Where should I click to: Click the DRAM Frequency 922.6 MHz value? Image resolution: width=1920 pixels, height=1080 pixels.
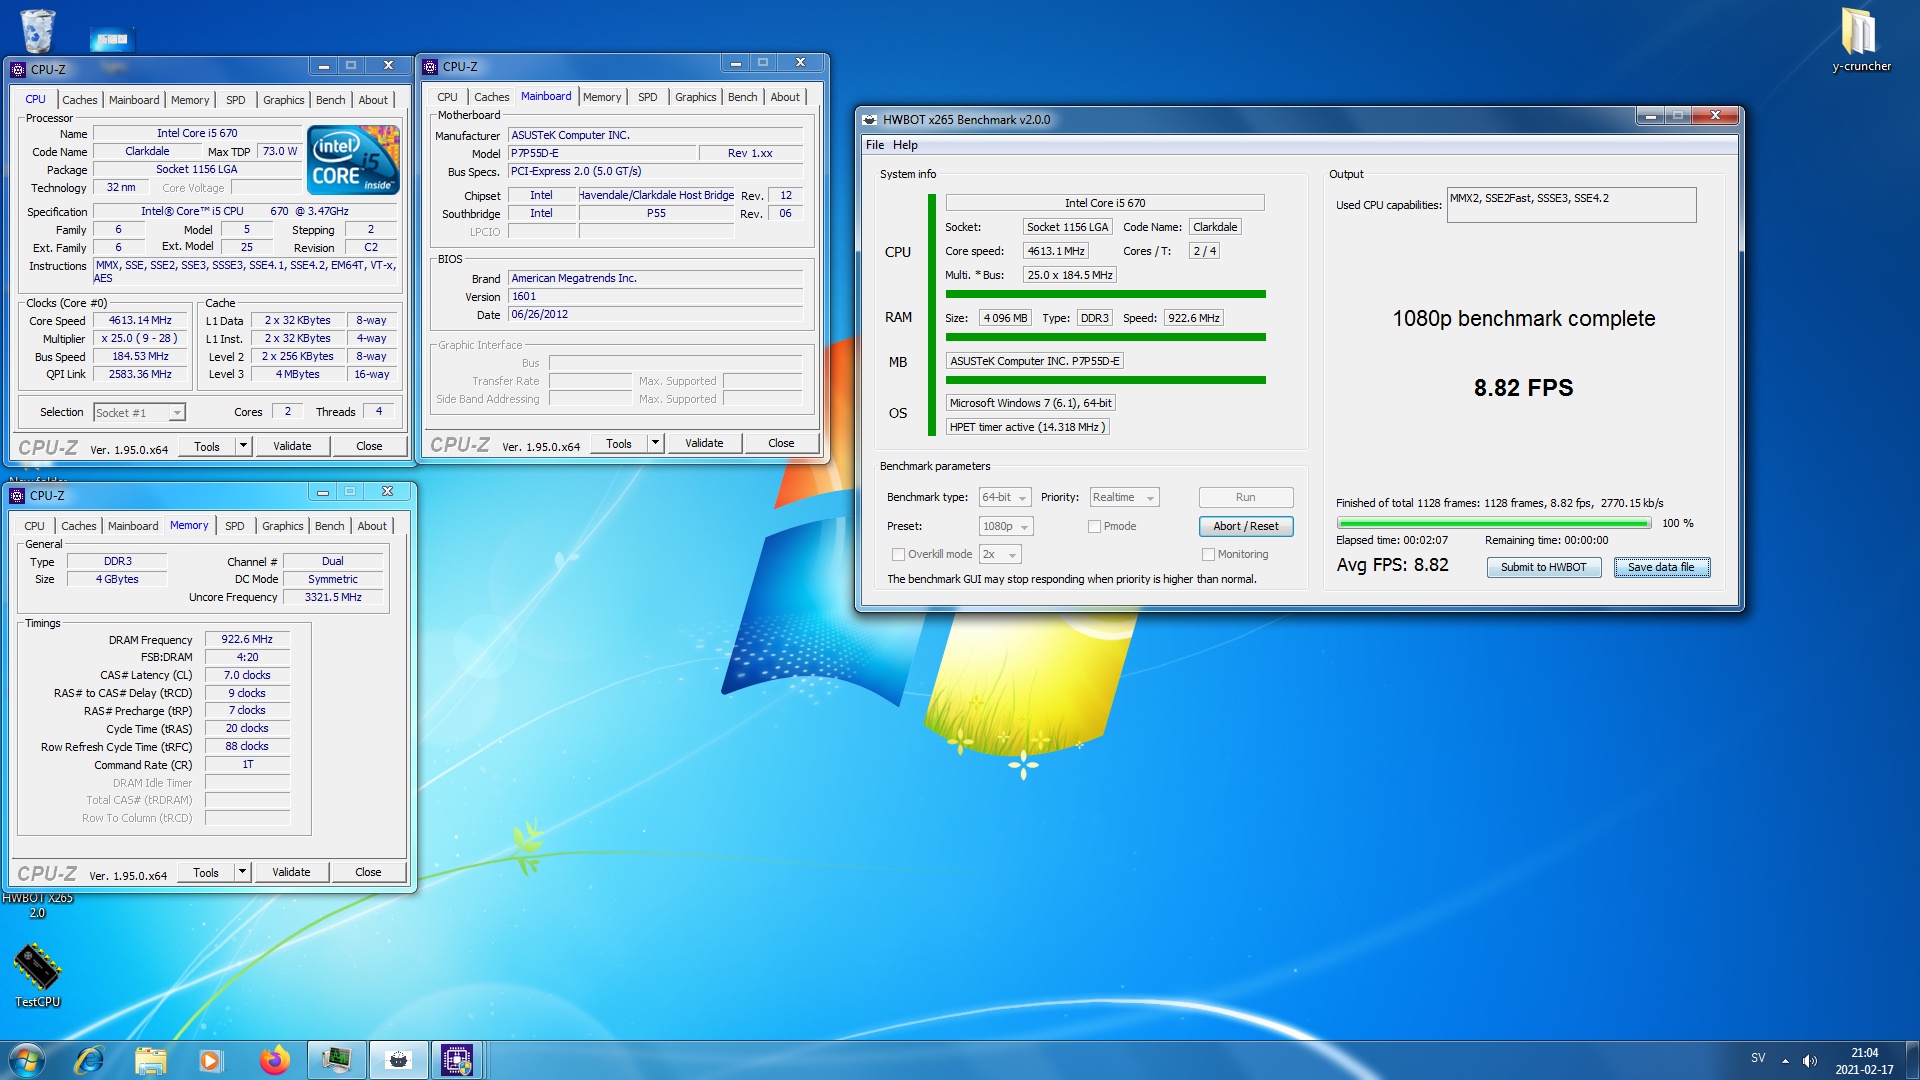tap(247, 639)
